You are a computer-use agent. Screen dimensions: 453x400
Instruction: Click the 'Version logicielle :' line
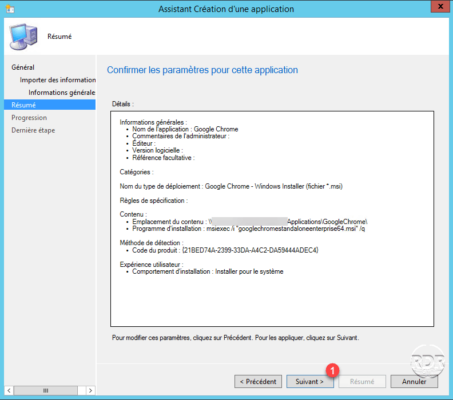point(157,150)
